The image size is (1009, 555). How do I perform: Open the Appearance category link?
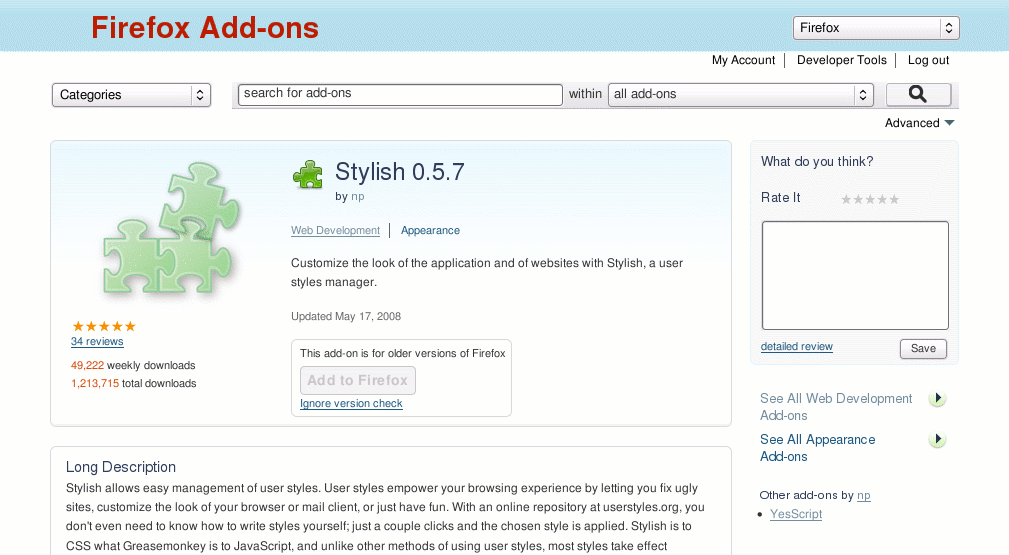click(x=430, y=230)
